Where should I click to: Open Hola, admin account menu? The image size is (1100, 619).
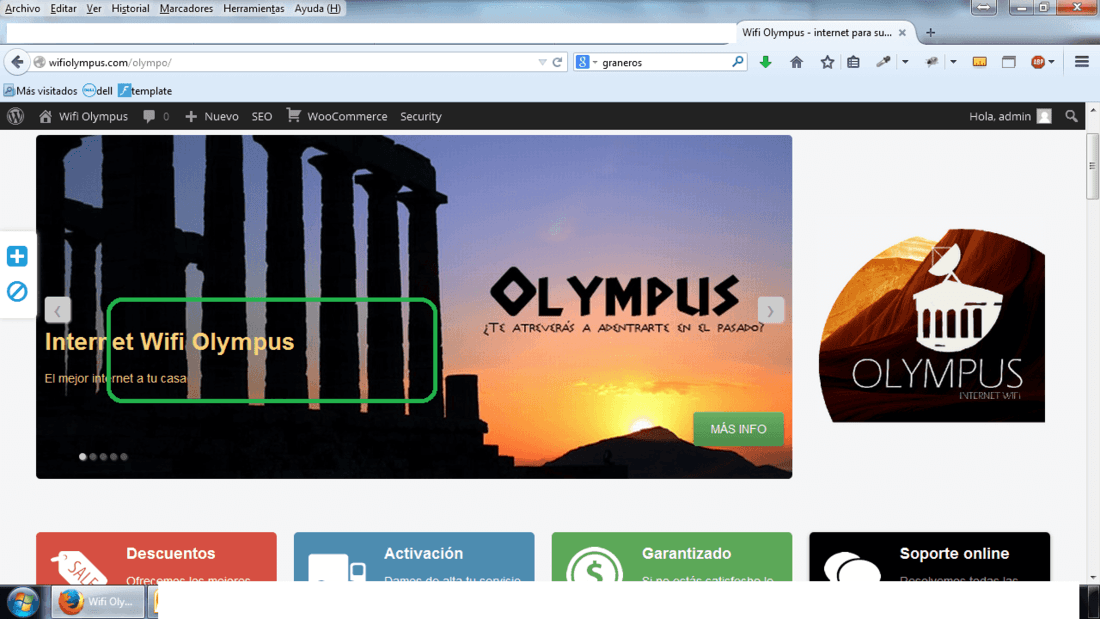pyautogui.click(x=1010, y=116)
